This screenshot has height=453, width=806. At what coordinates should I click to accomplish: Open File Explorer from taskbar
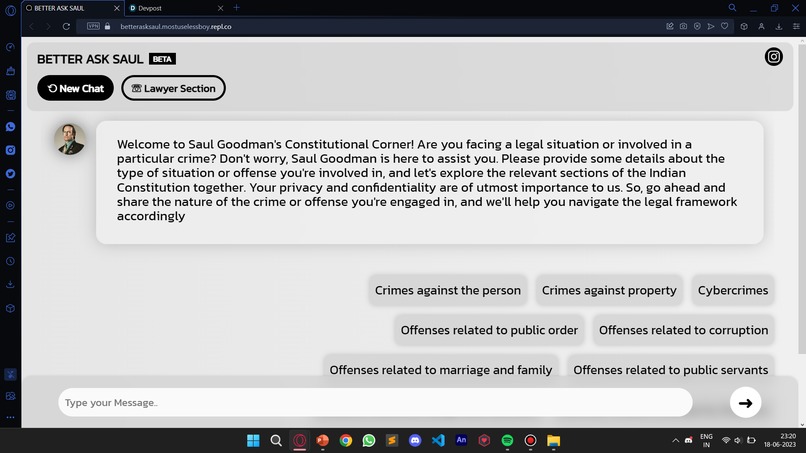[x=554, y=441]
